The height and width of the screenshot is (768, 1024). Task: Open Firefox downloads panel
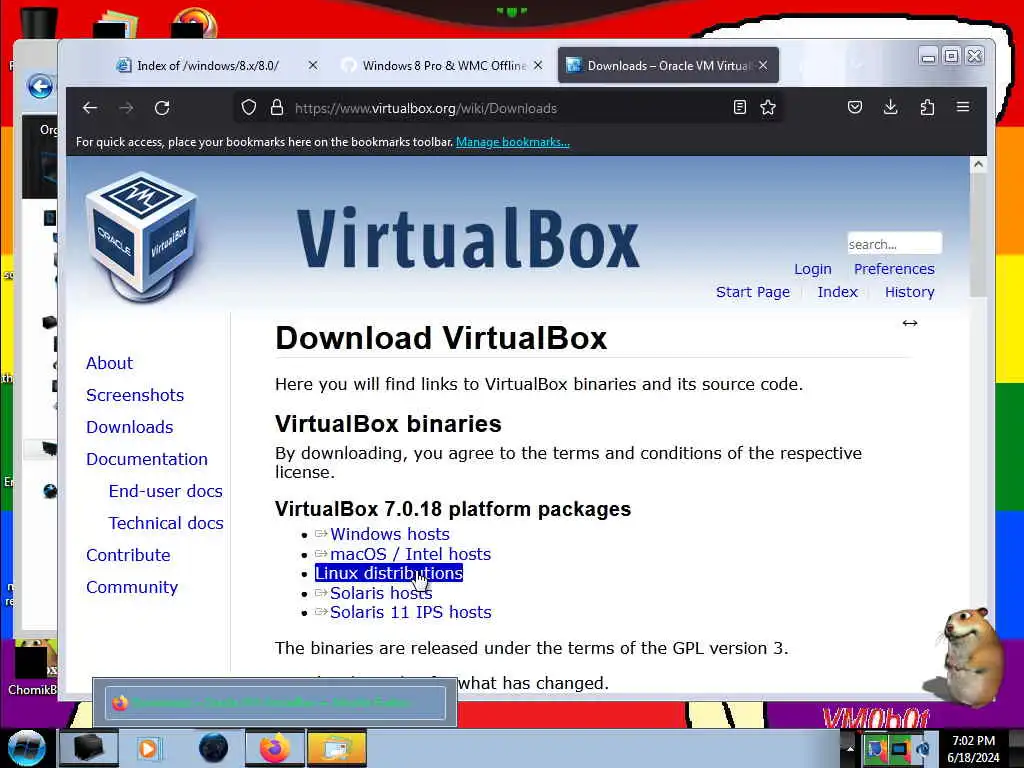(x=890, y=107)
